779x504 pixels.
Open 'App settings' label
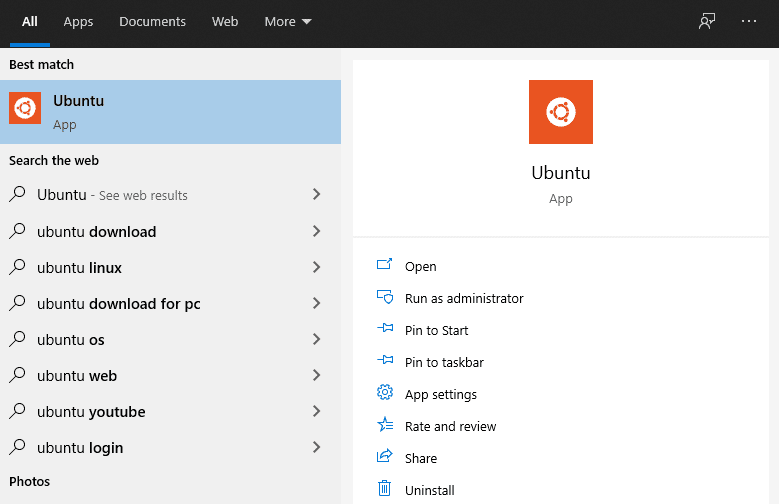pyautogui.click(x=441, y=395)
